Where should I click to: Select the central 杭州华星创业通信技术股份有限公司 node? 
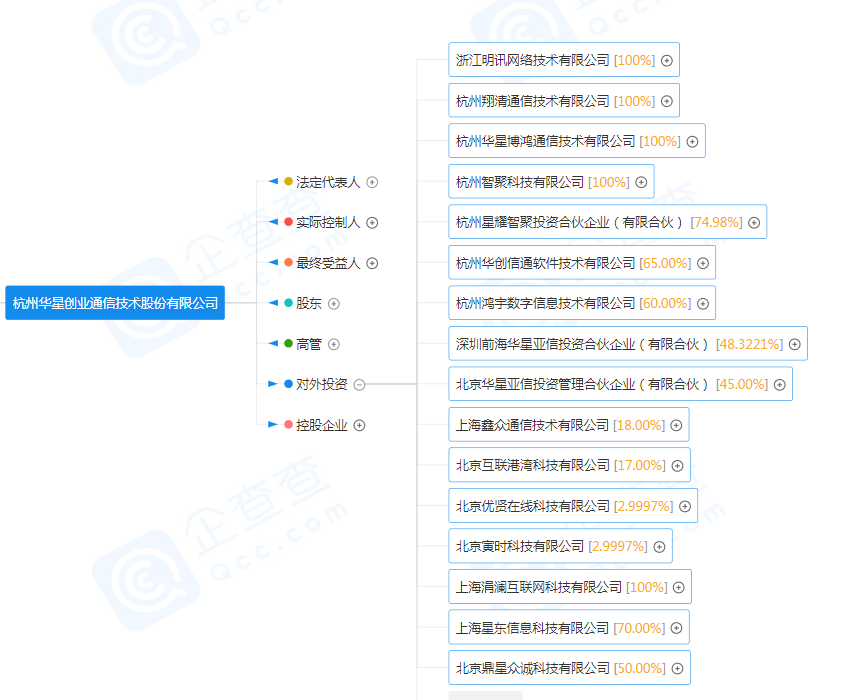113,302
